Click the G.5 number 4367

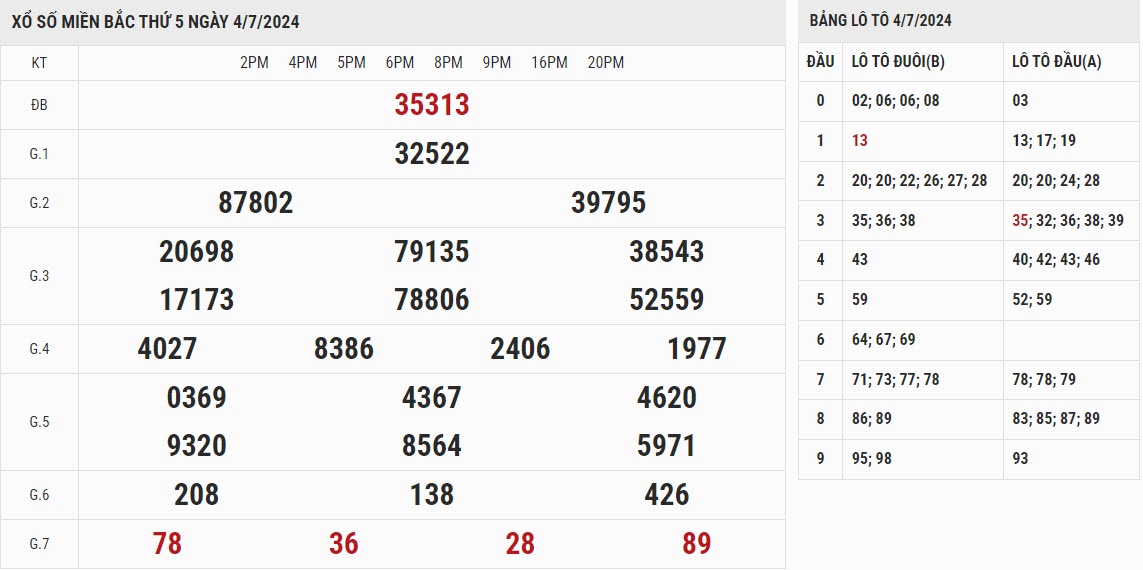(x=432, y=398)
